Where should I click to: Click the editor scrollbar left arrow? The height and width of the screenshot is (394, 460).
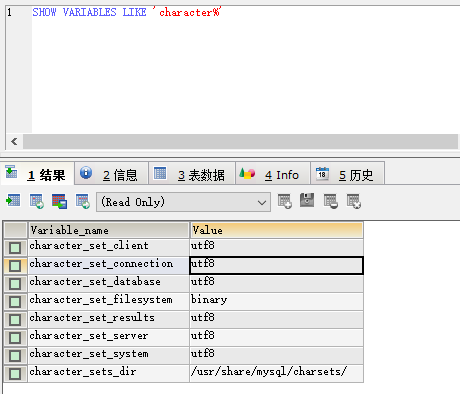(x=14, y=142)
